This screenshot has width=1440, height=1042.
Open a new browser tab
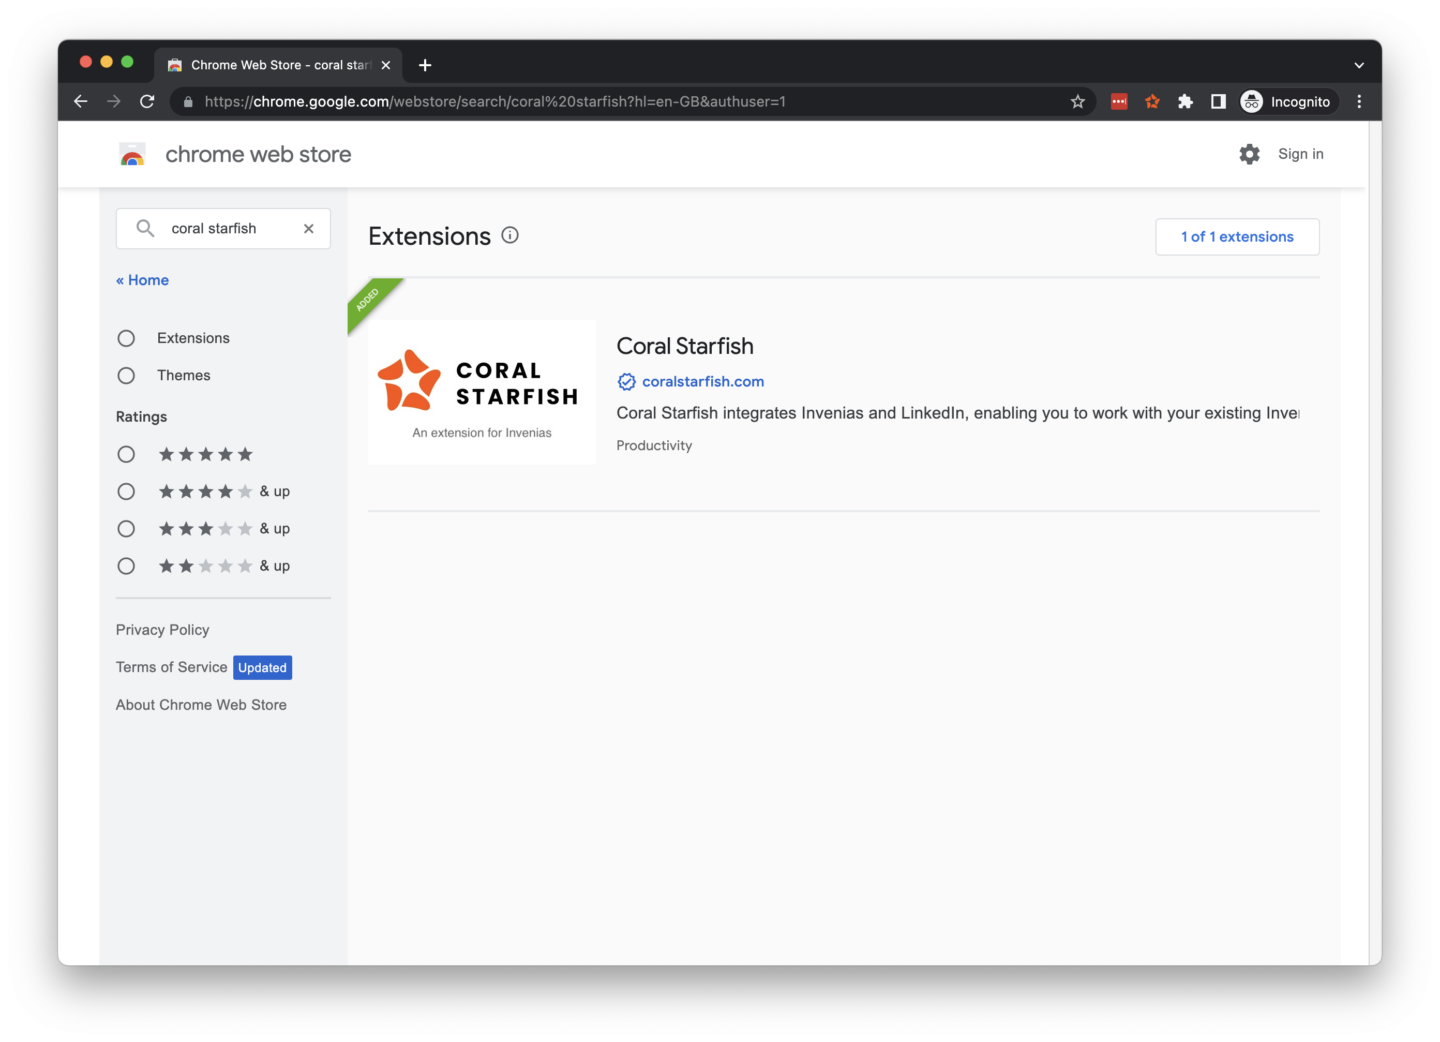425,65
